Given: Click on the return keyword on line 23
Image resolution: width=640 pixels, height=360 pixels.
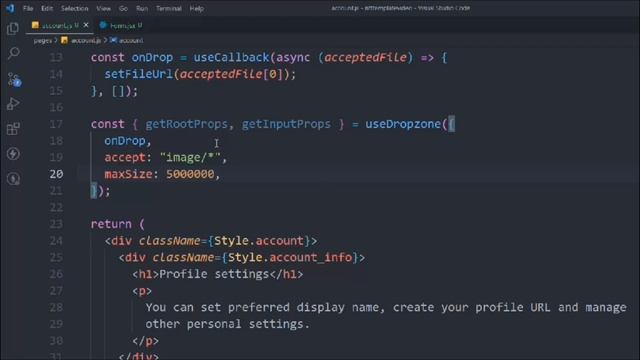Looking at the screenshot, I should coord(111,224).
